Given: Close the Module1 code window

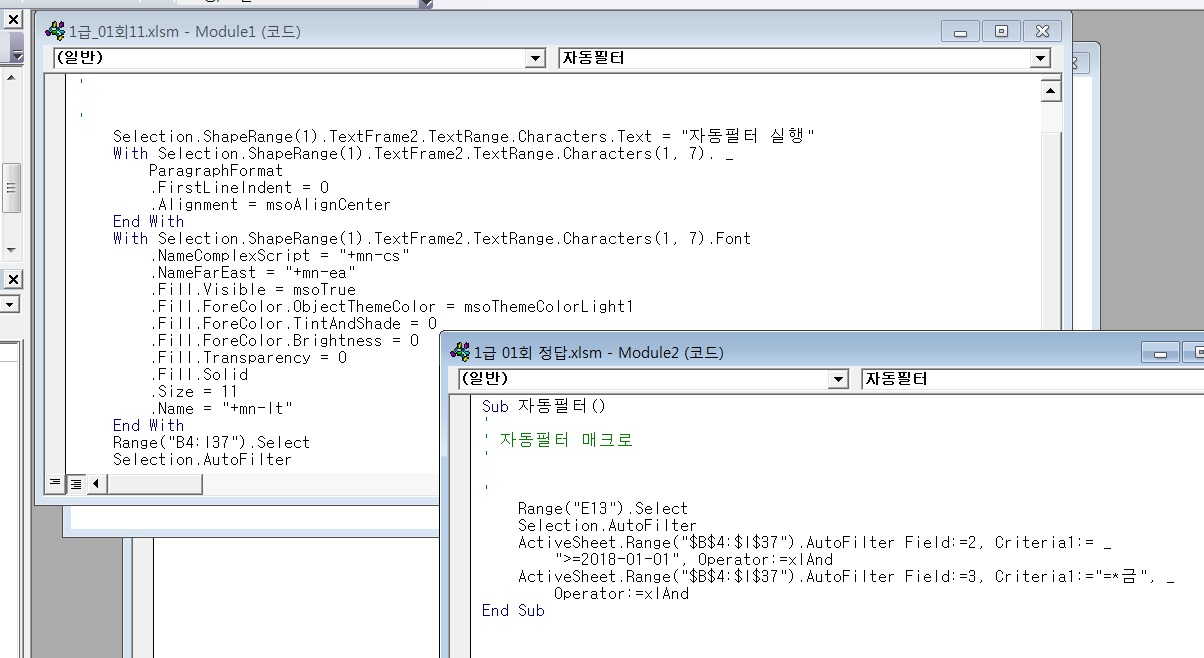Looking at the screenshot, I should [x=1042, y=32].
